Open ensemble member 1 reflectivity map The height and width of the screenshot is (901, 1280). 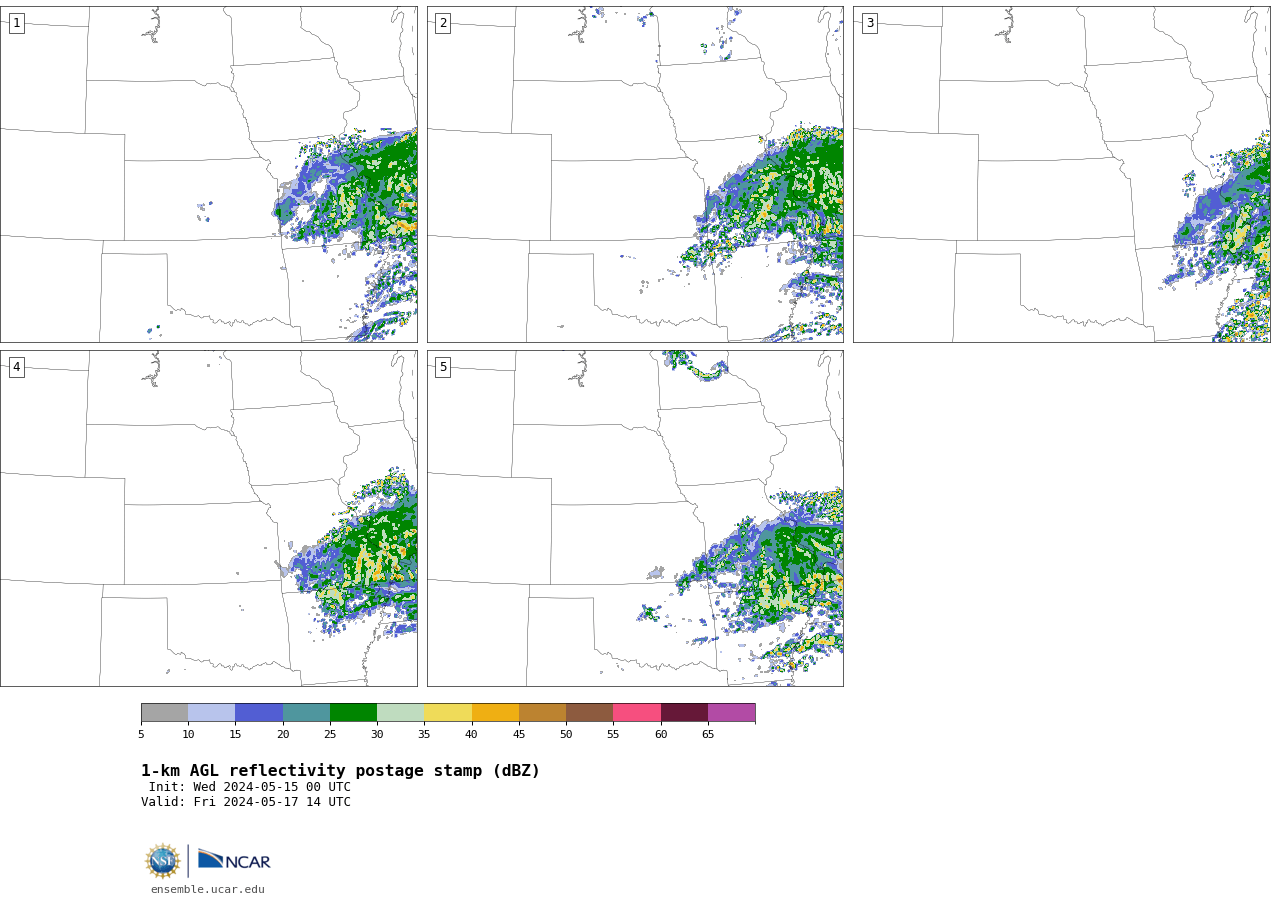(208, 174)
